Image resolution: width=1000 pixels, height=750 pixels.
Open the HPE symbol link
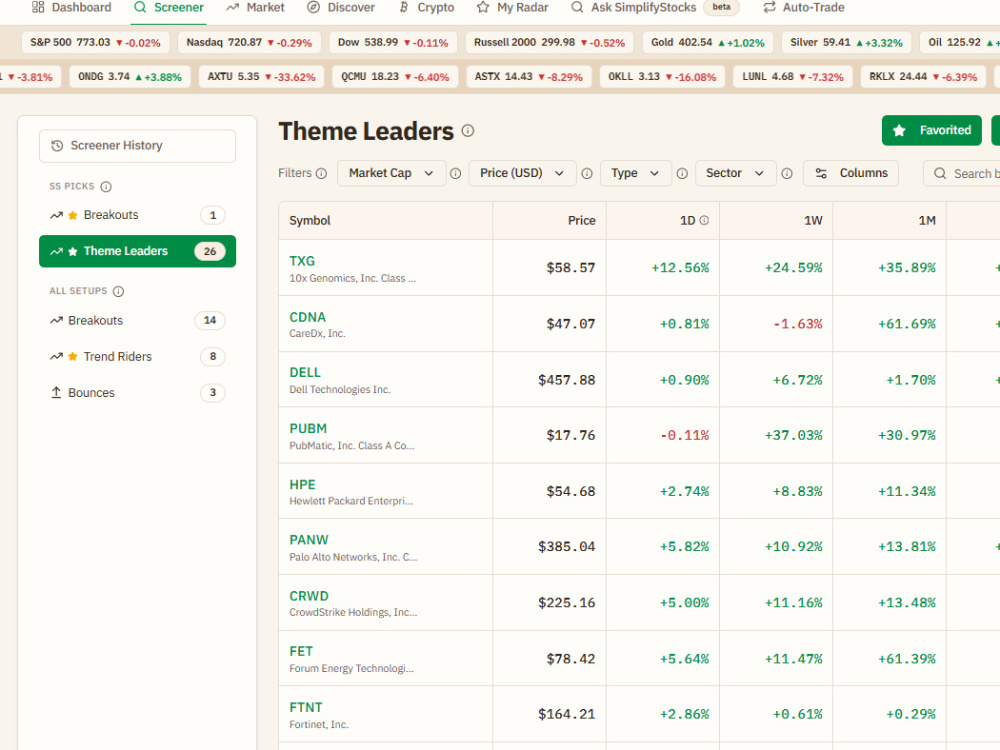[x=302, y=485]
